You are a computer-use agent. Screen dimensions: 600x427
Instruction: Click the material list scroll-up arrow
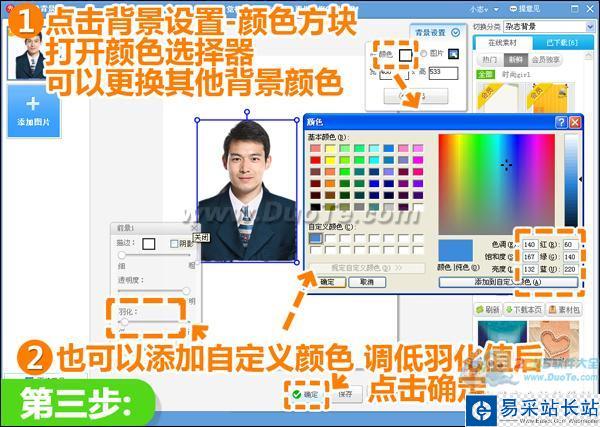point(590,56)
